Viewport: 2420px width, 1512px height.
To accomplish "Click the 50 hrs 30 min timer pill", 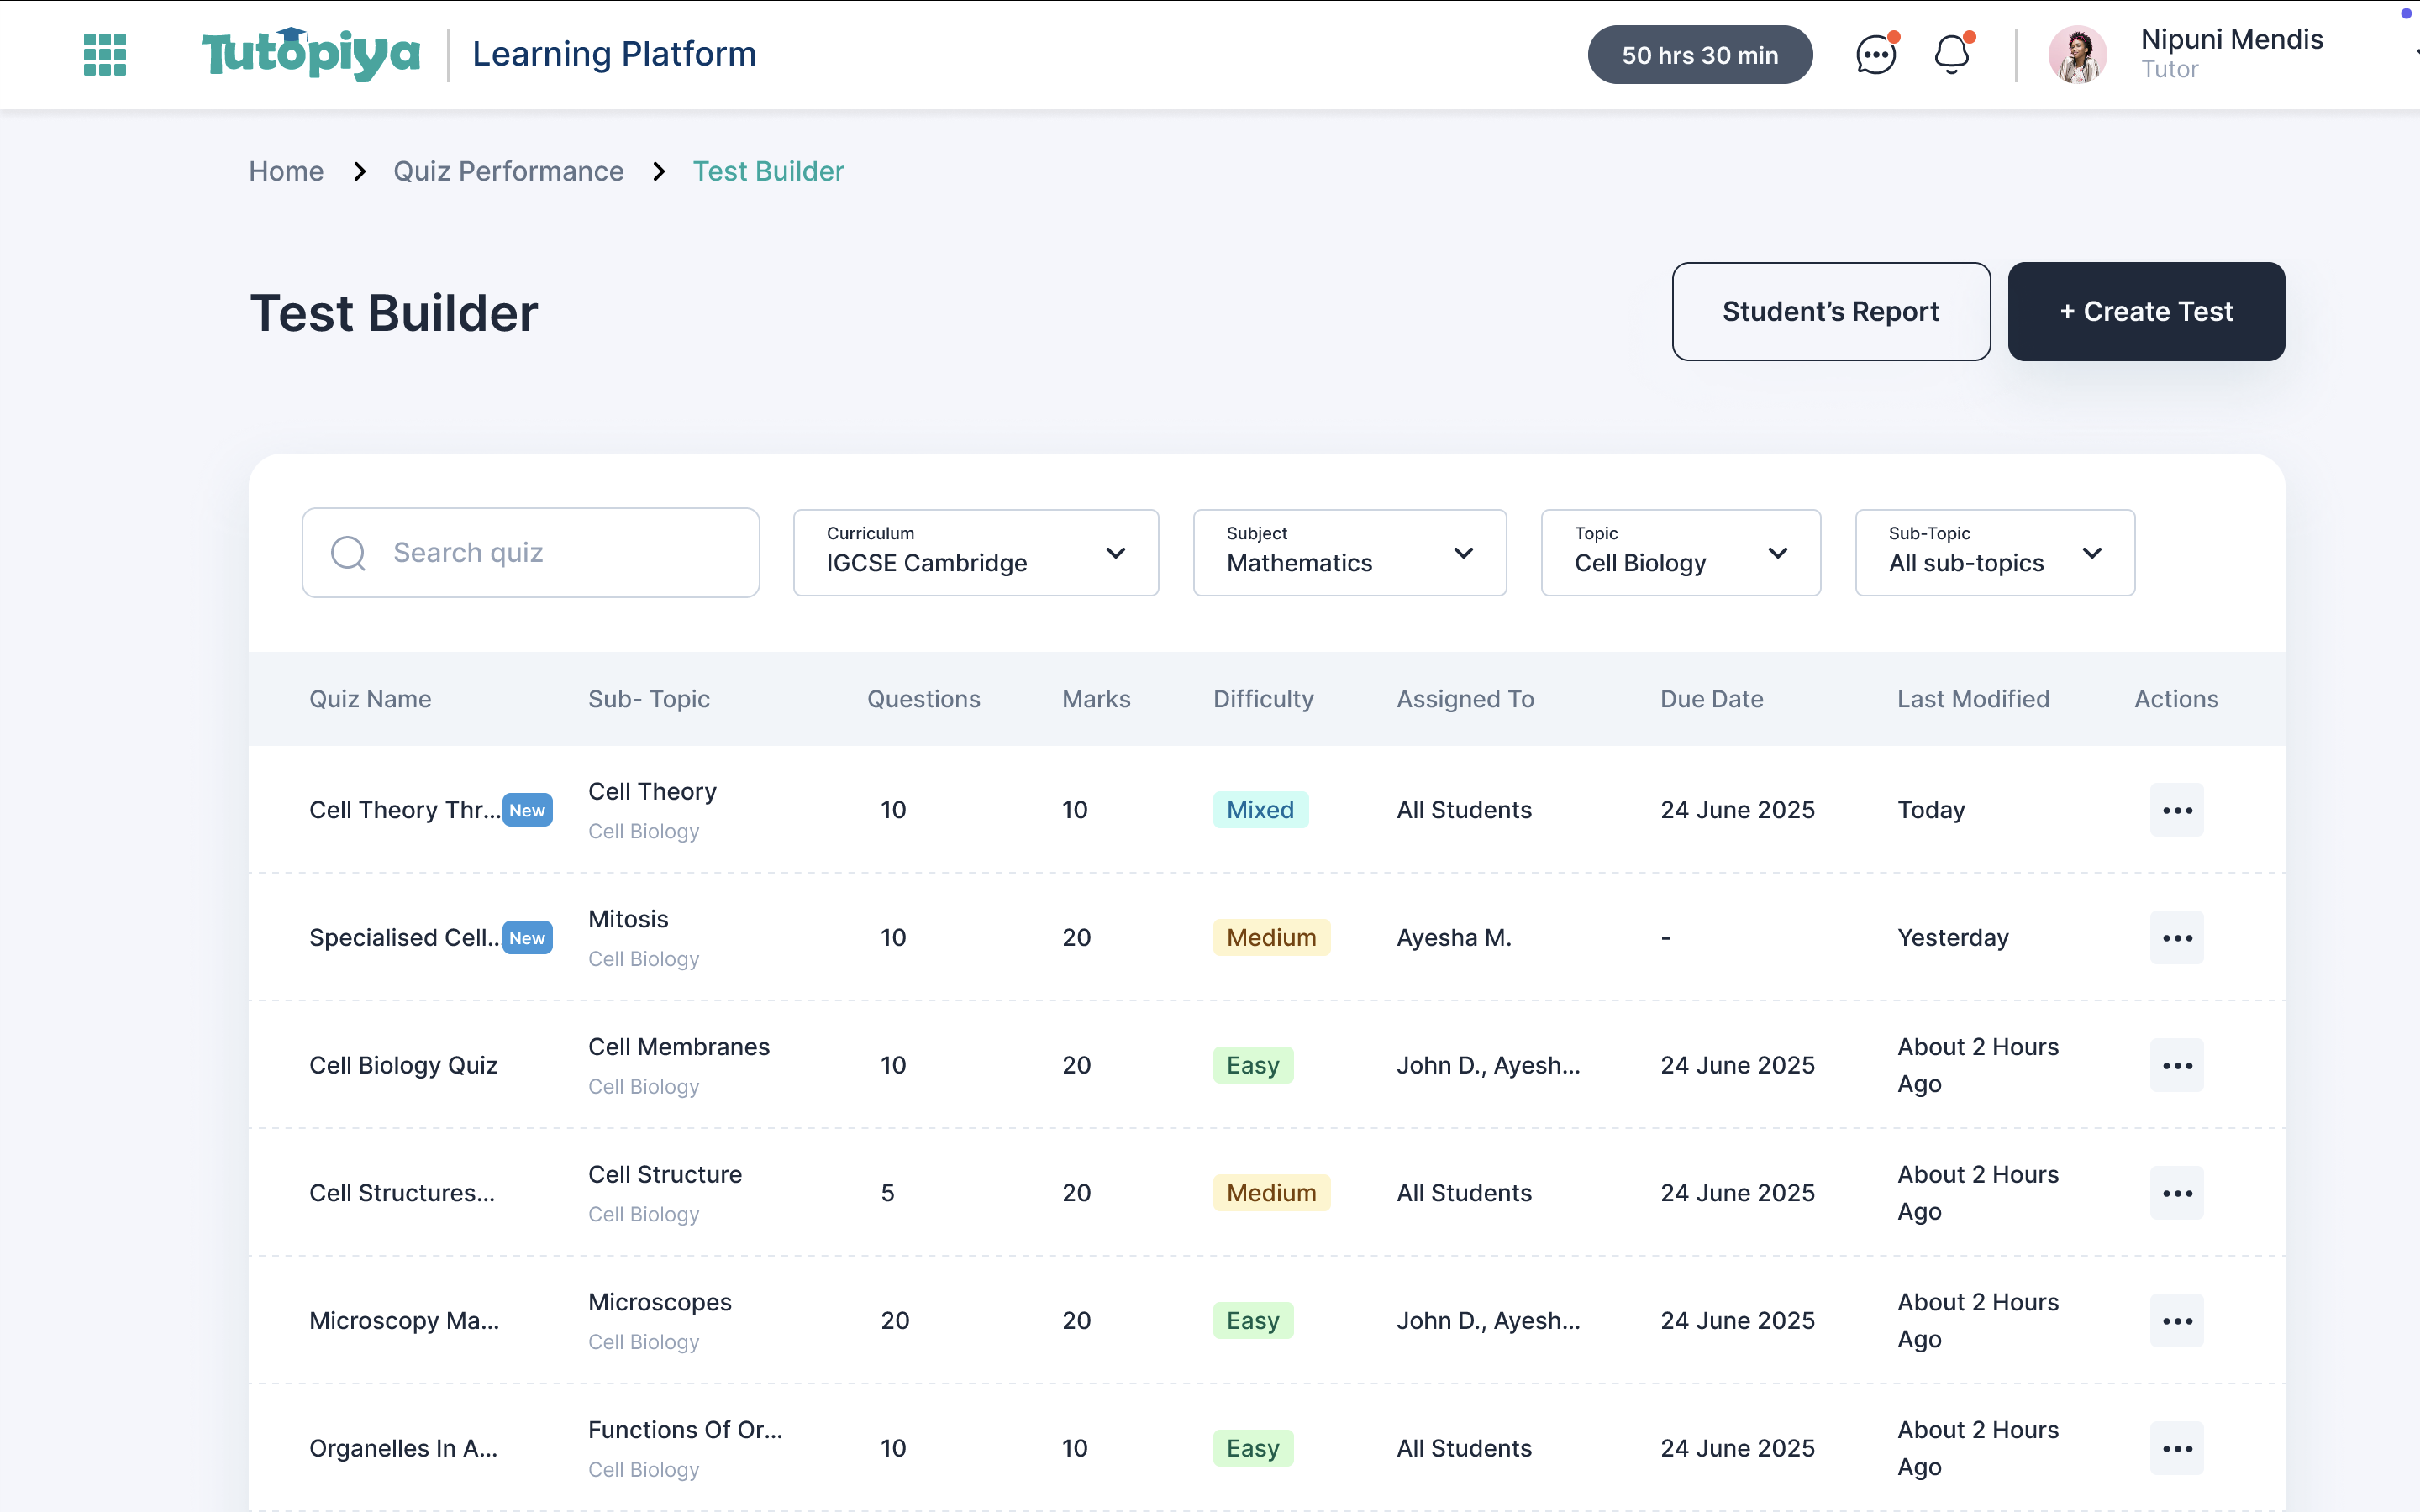I will 1699,54.
